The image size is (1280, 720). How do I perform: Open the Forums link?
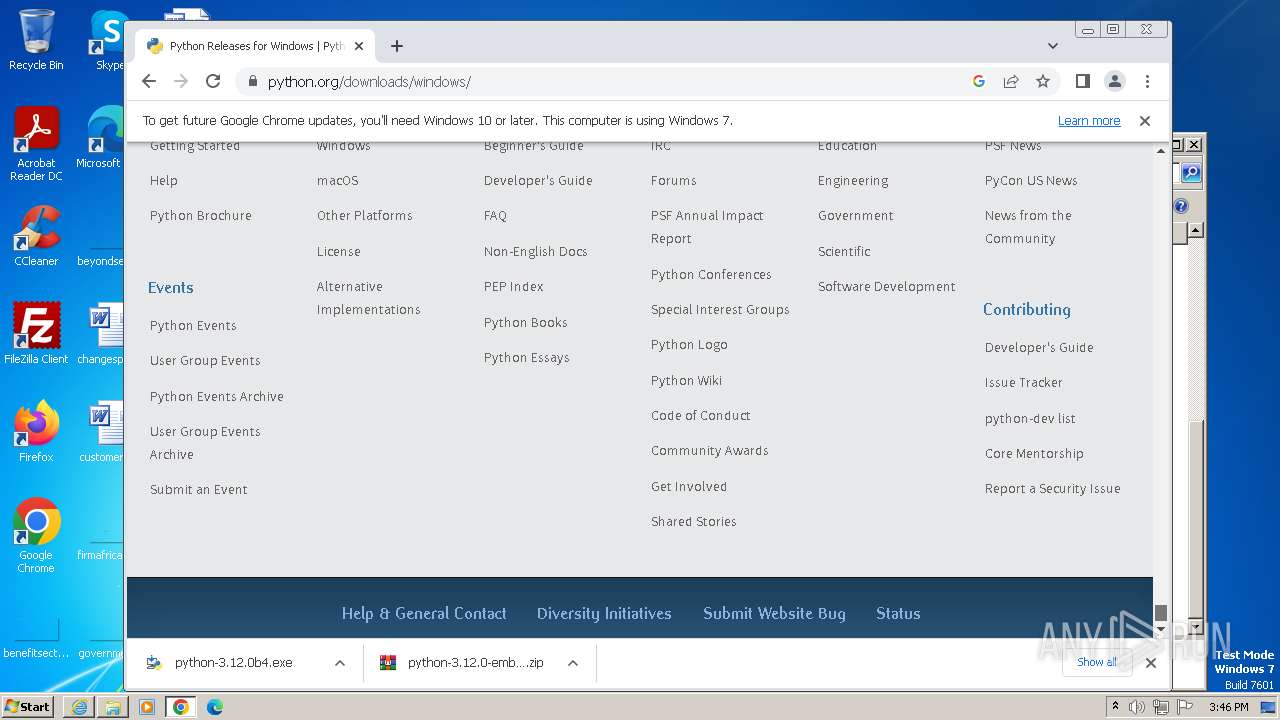click(x=674, y=181)
